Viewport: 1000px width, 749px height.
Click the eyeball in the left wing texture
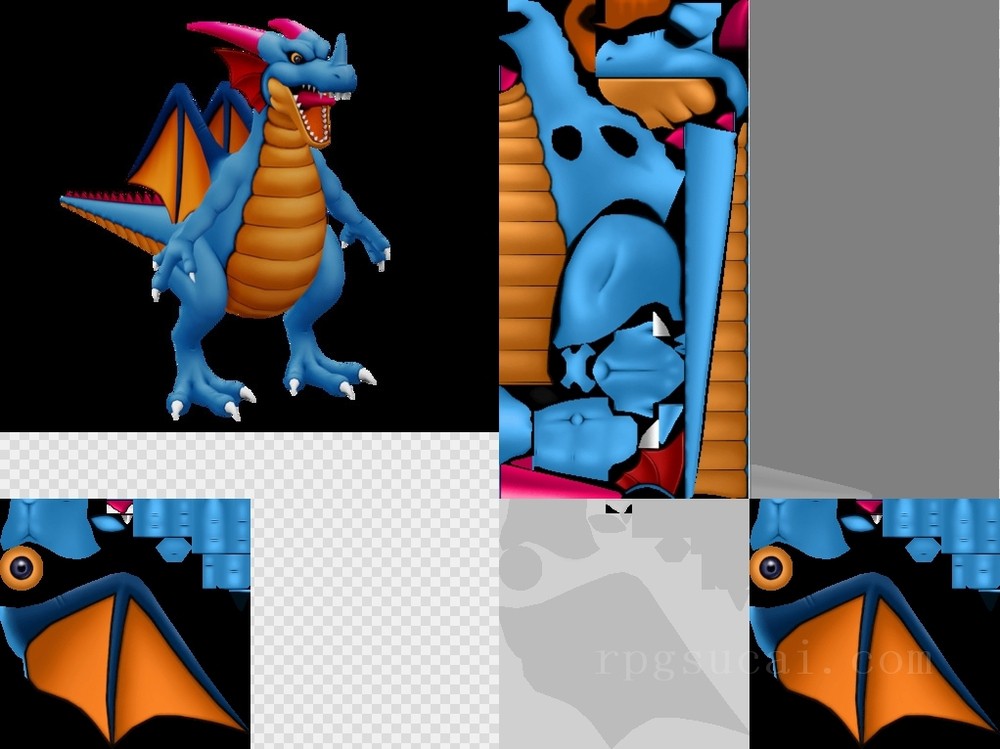coord(20,568)
